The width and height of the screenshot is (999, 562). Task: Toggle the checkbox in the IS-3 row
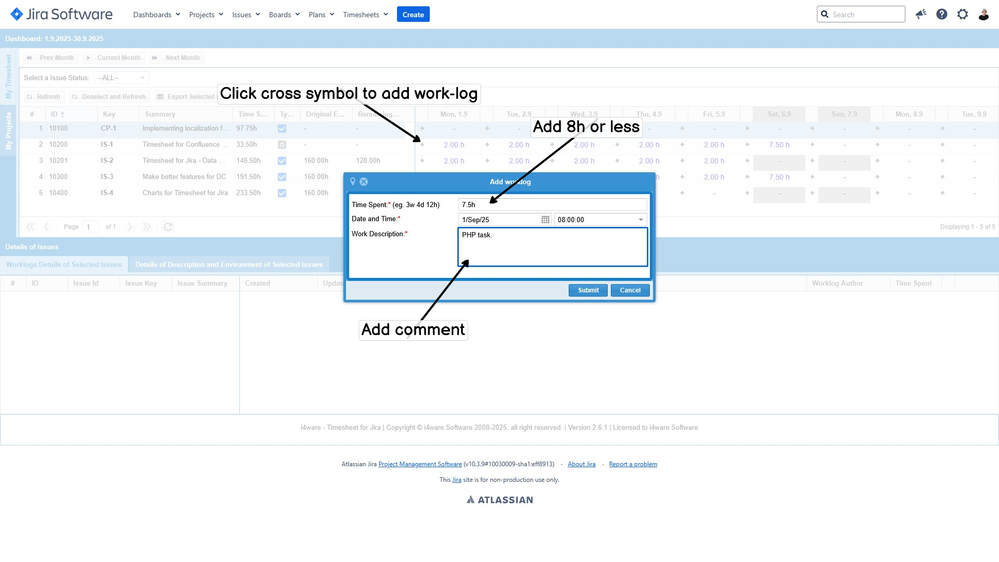tap(282, 177)
